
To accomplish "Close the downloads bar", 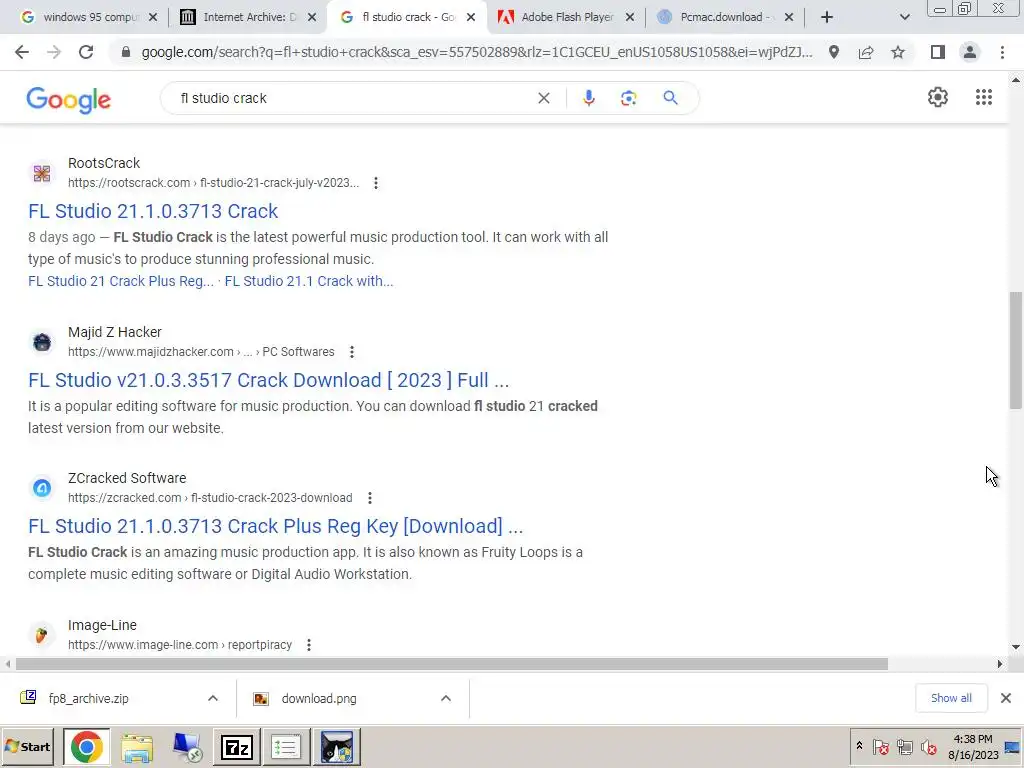I will coord(1006,698).
